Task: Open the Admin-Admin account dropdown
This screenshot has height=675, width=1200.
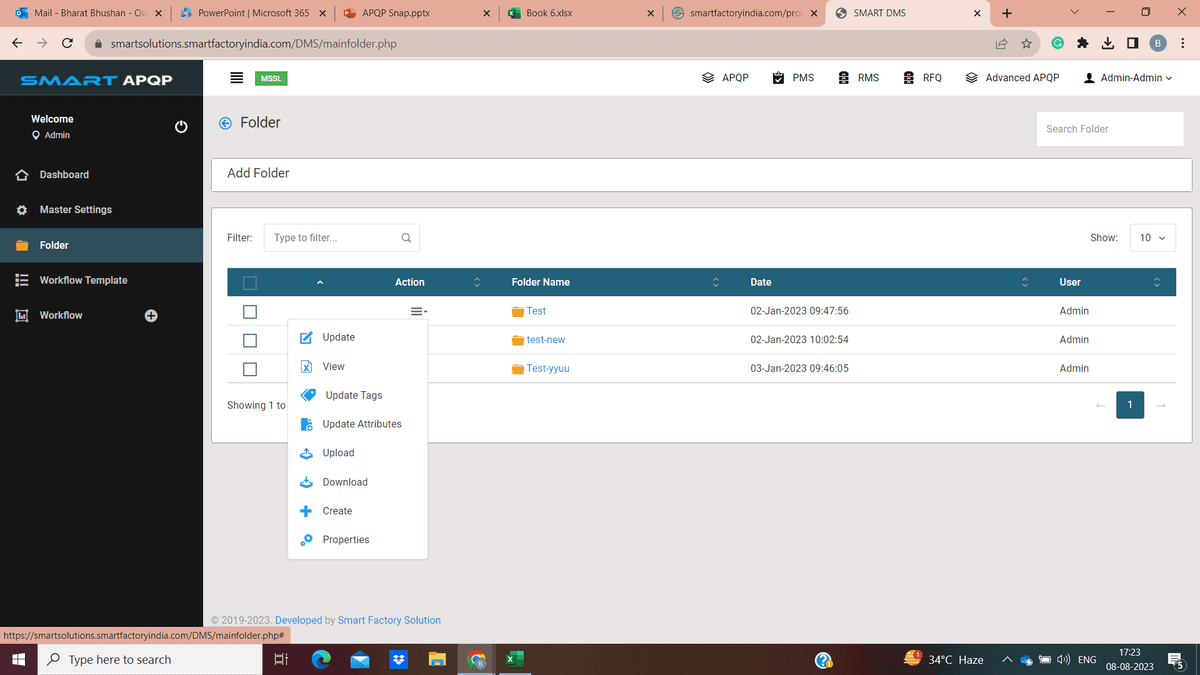Action: click(1128, 77)
